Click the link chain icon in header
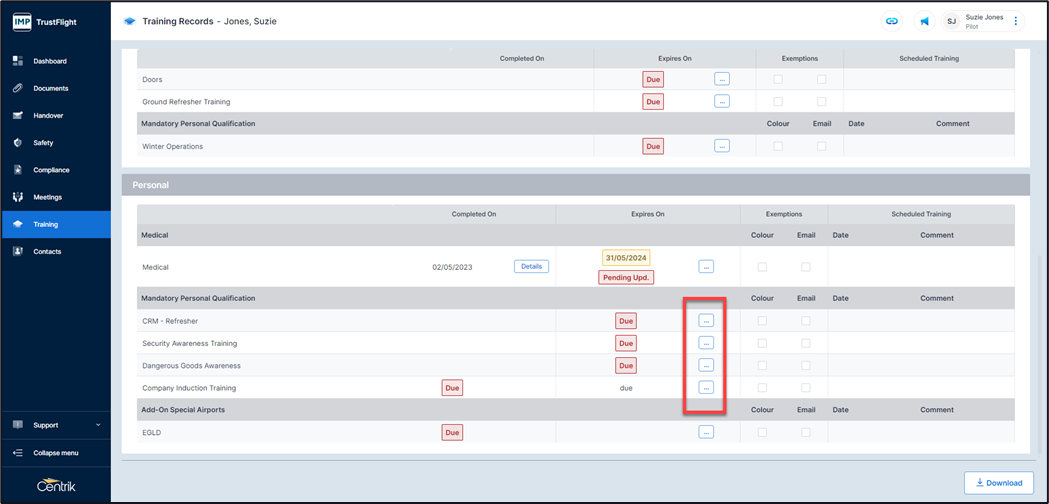 (x=891, y=21)
